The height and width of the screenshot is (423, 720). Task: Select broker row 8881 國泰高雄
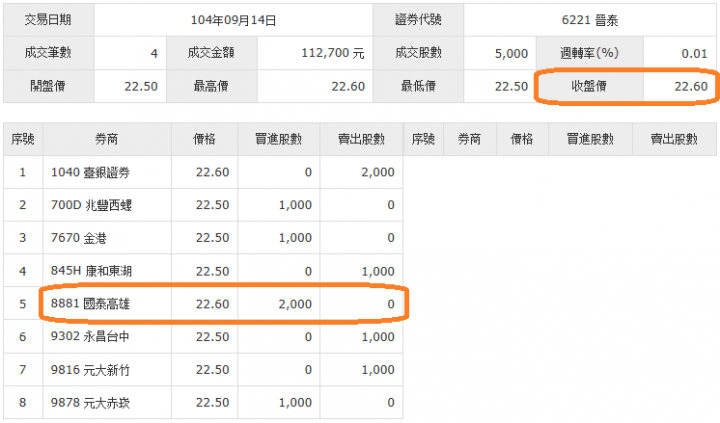tap(203, 304)
